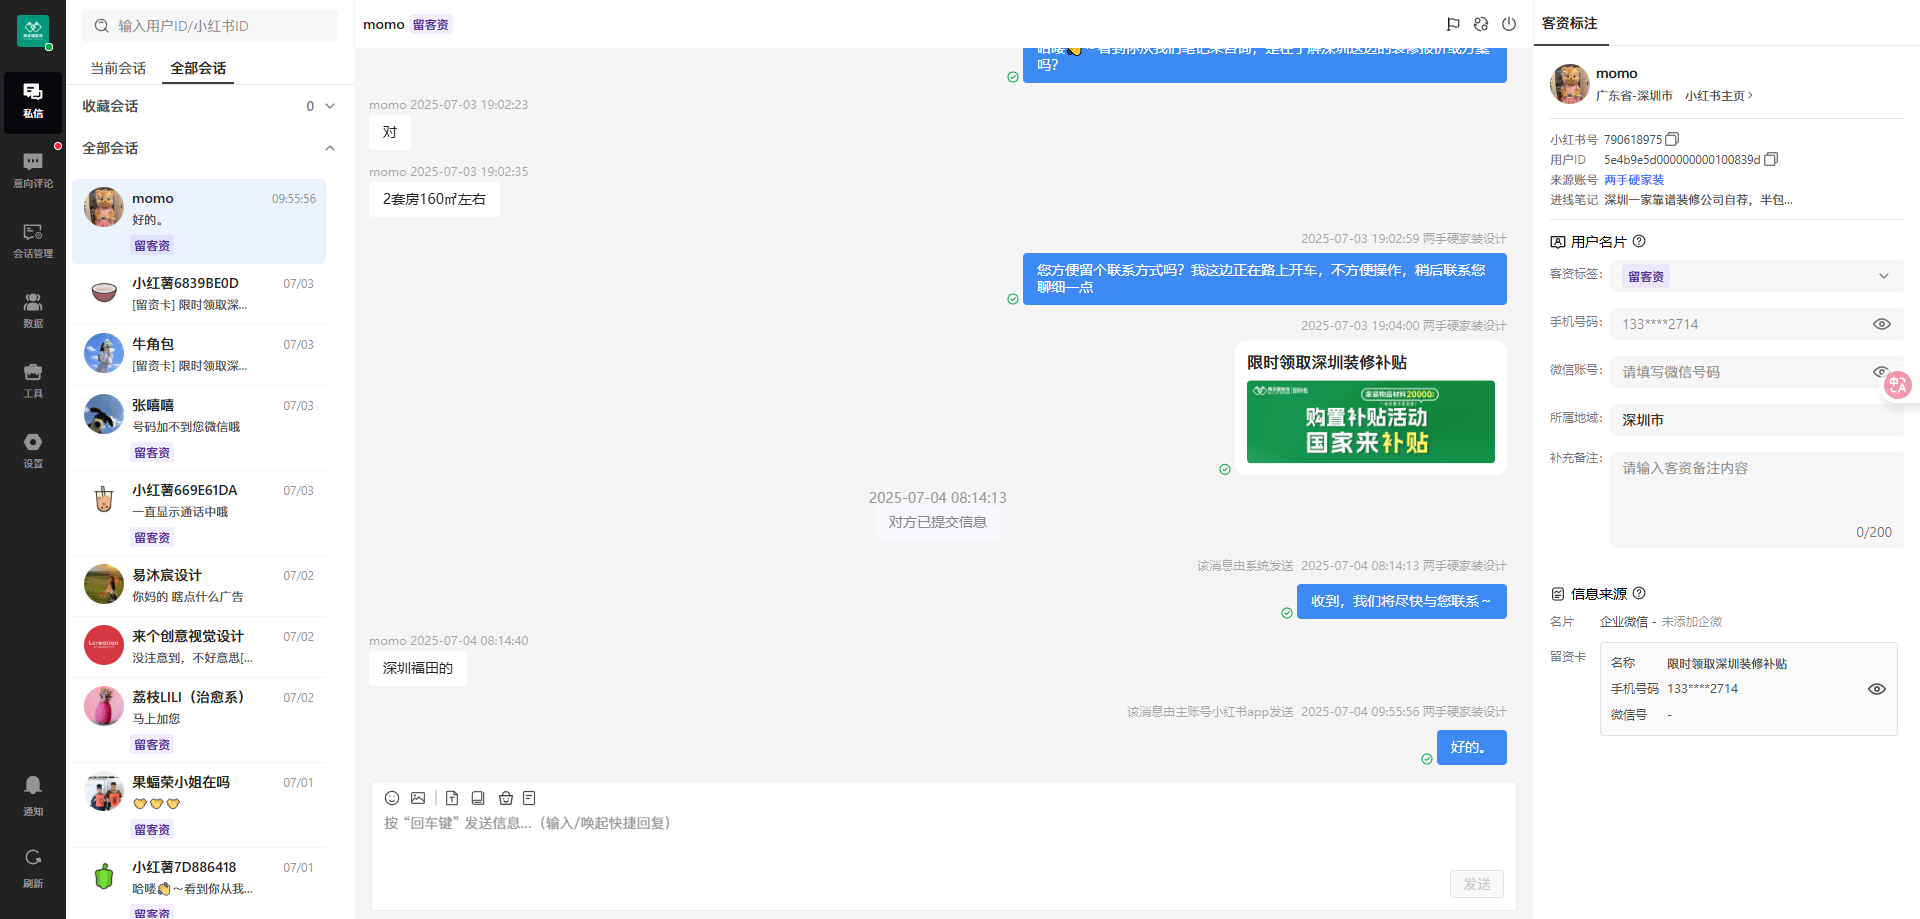The image size is (1920, 919).
Task: Click the flag icon above the chat
Action: (1453, 24)
